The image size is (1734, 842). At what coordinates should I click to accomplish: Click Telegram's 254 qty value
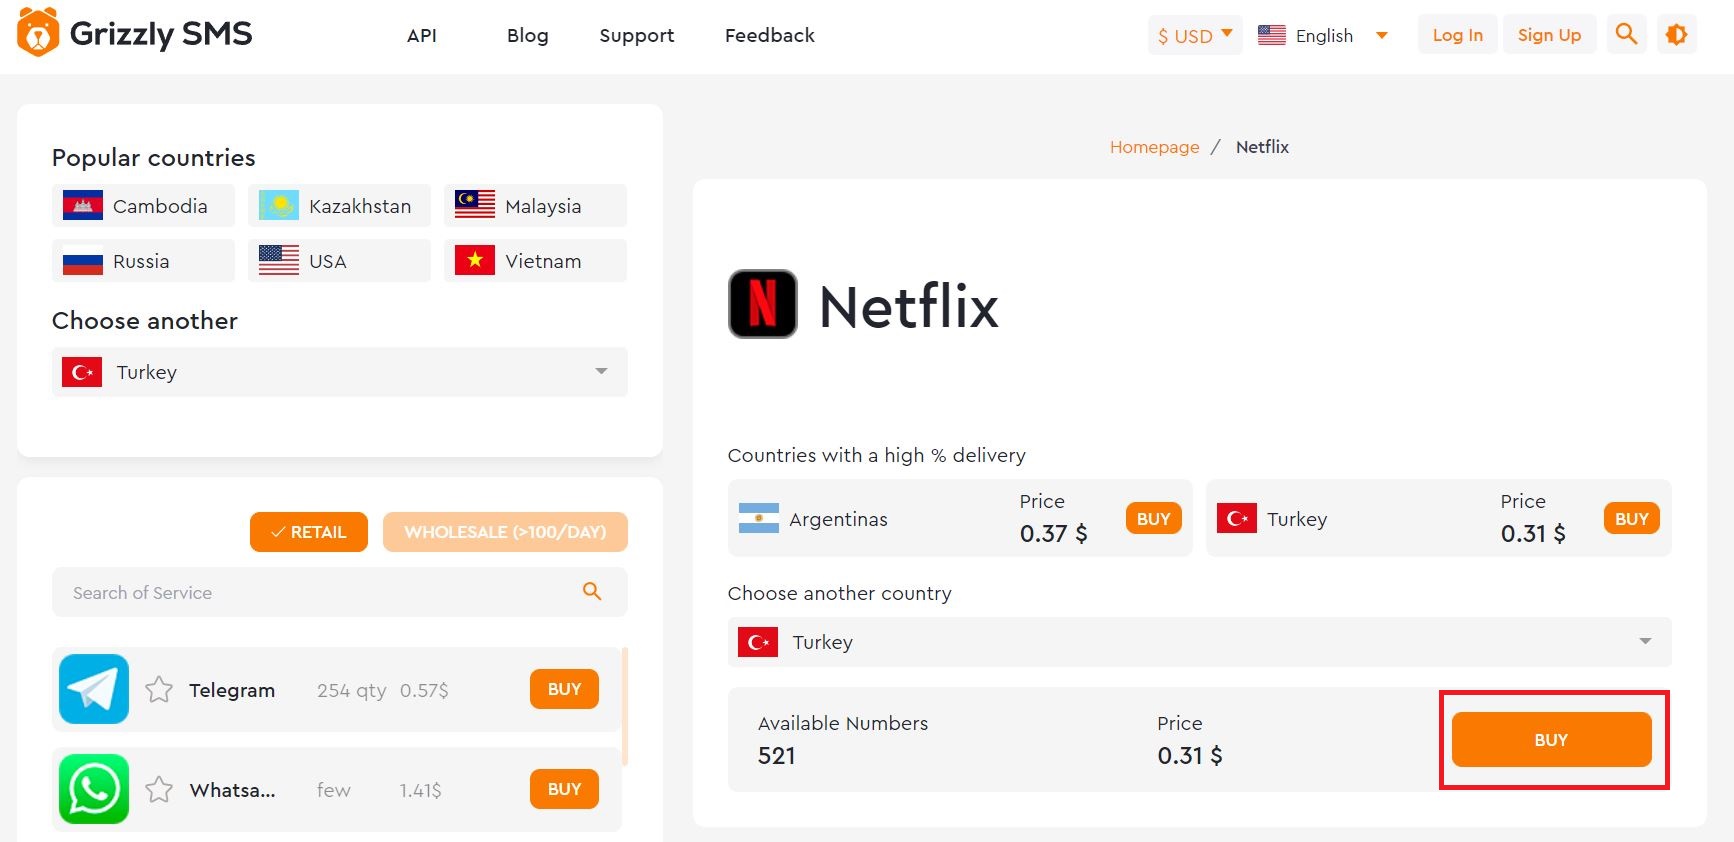click(351, 690)
